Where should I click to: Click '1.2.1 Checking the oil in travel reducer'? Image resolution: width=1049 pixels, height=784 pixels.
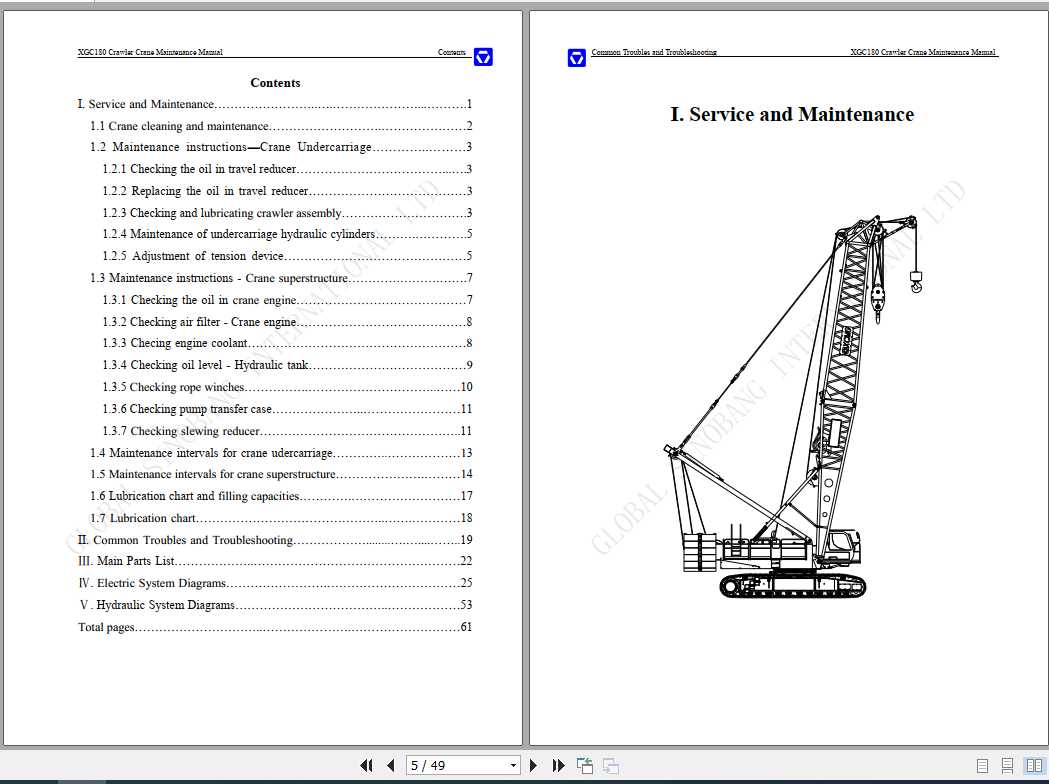click(287, 169)
